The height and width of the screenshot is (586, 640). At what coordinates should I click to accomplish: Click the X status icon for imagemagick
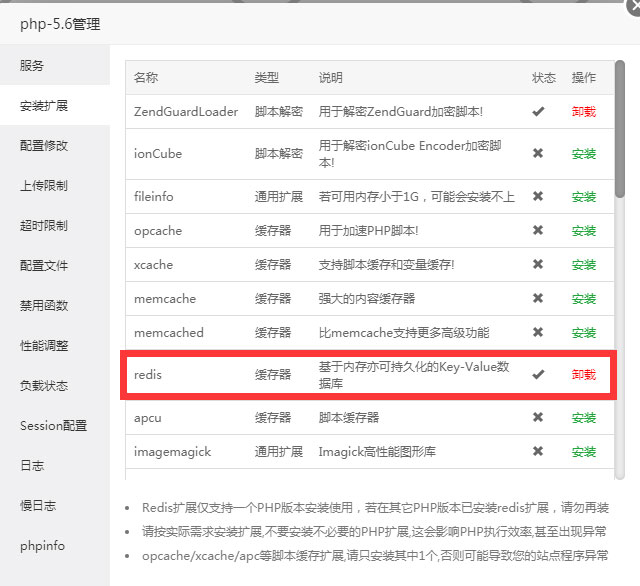pyautogui.click(x=538, y=452)
